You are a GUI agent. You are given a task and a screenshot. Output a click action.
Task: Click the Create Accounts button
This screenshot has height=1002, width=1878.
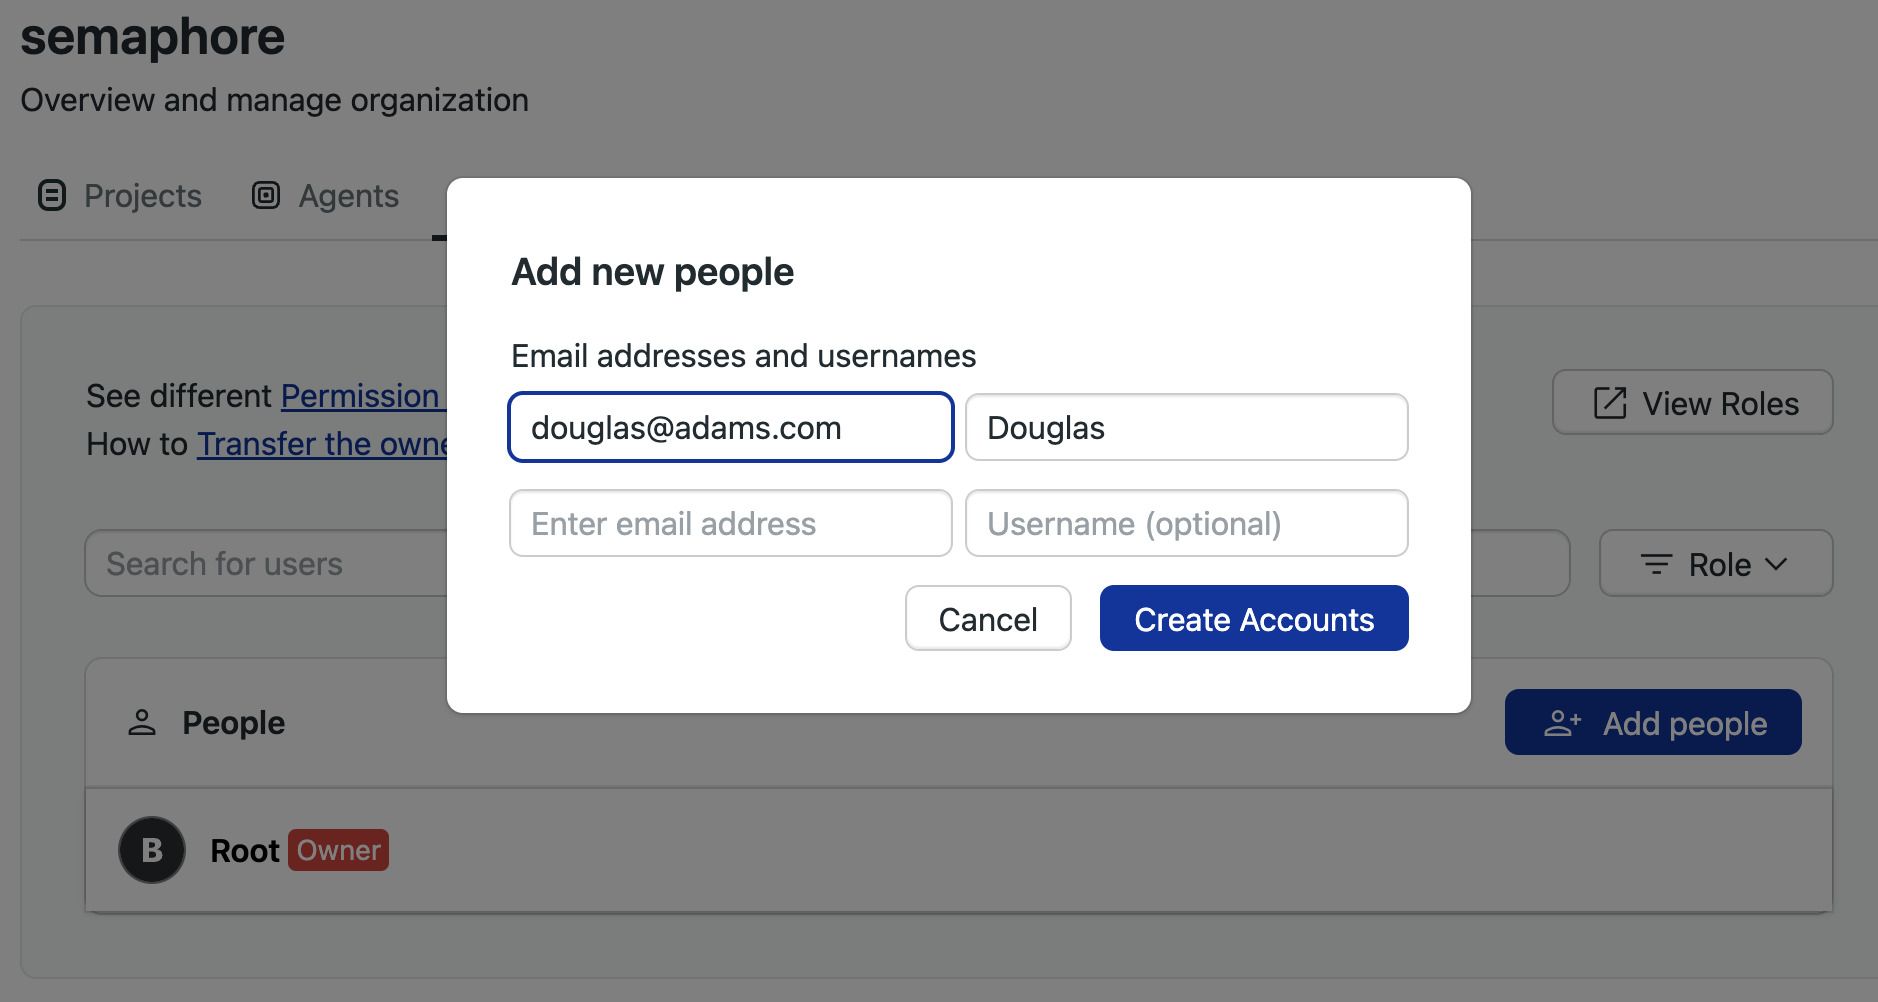(1254, 618)
